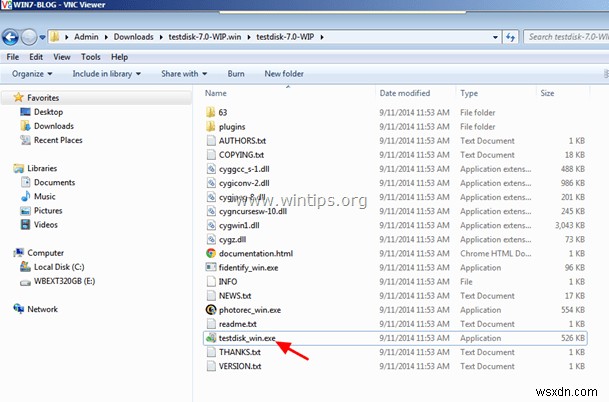The width and height of the screenshot is (609, 402).
Task: Sort by the Type column header
Action: (469, 93)
